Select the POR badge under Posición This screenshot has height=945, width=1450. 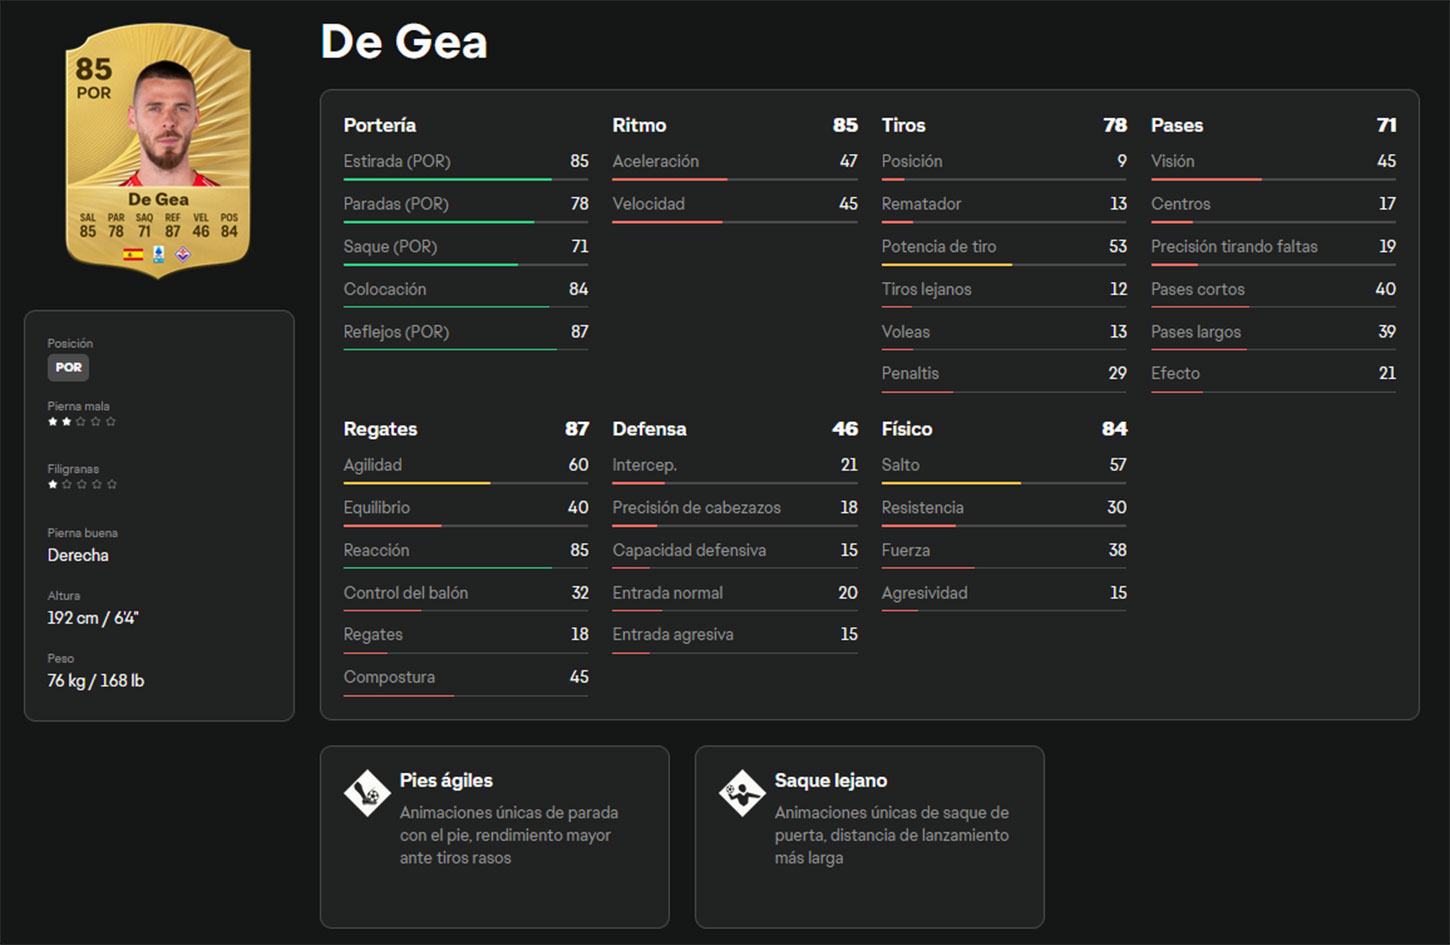pyautogui.click(x=68, y=367)
